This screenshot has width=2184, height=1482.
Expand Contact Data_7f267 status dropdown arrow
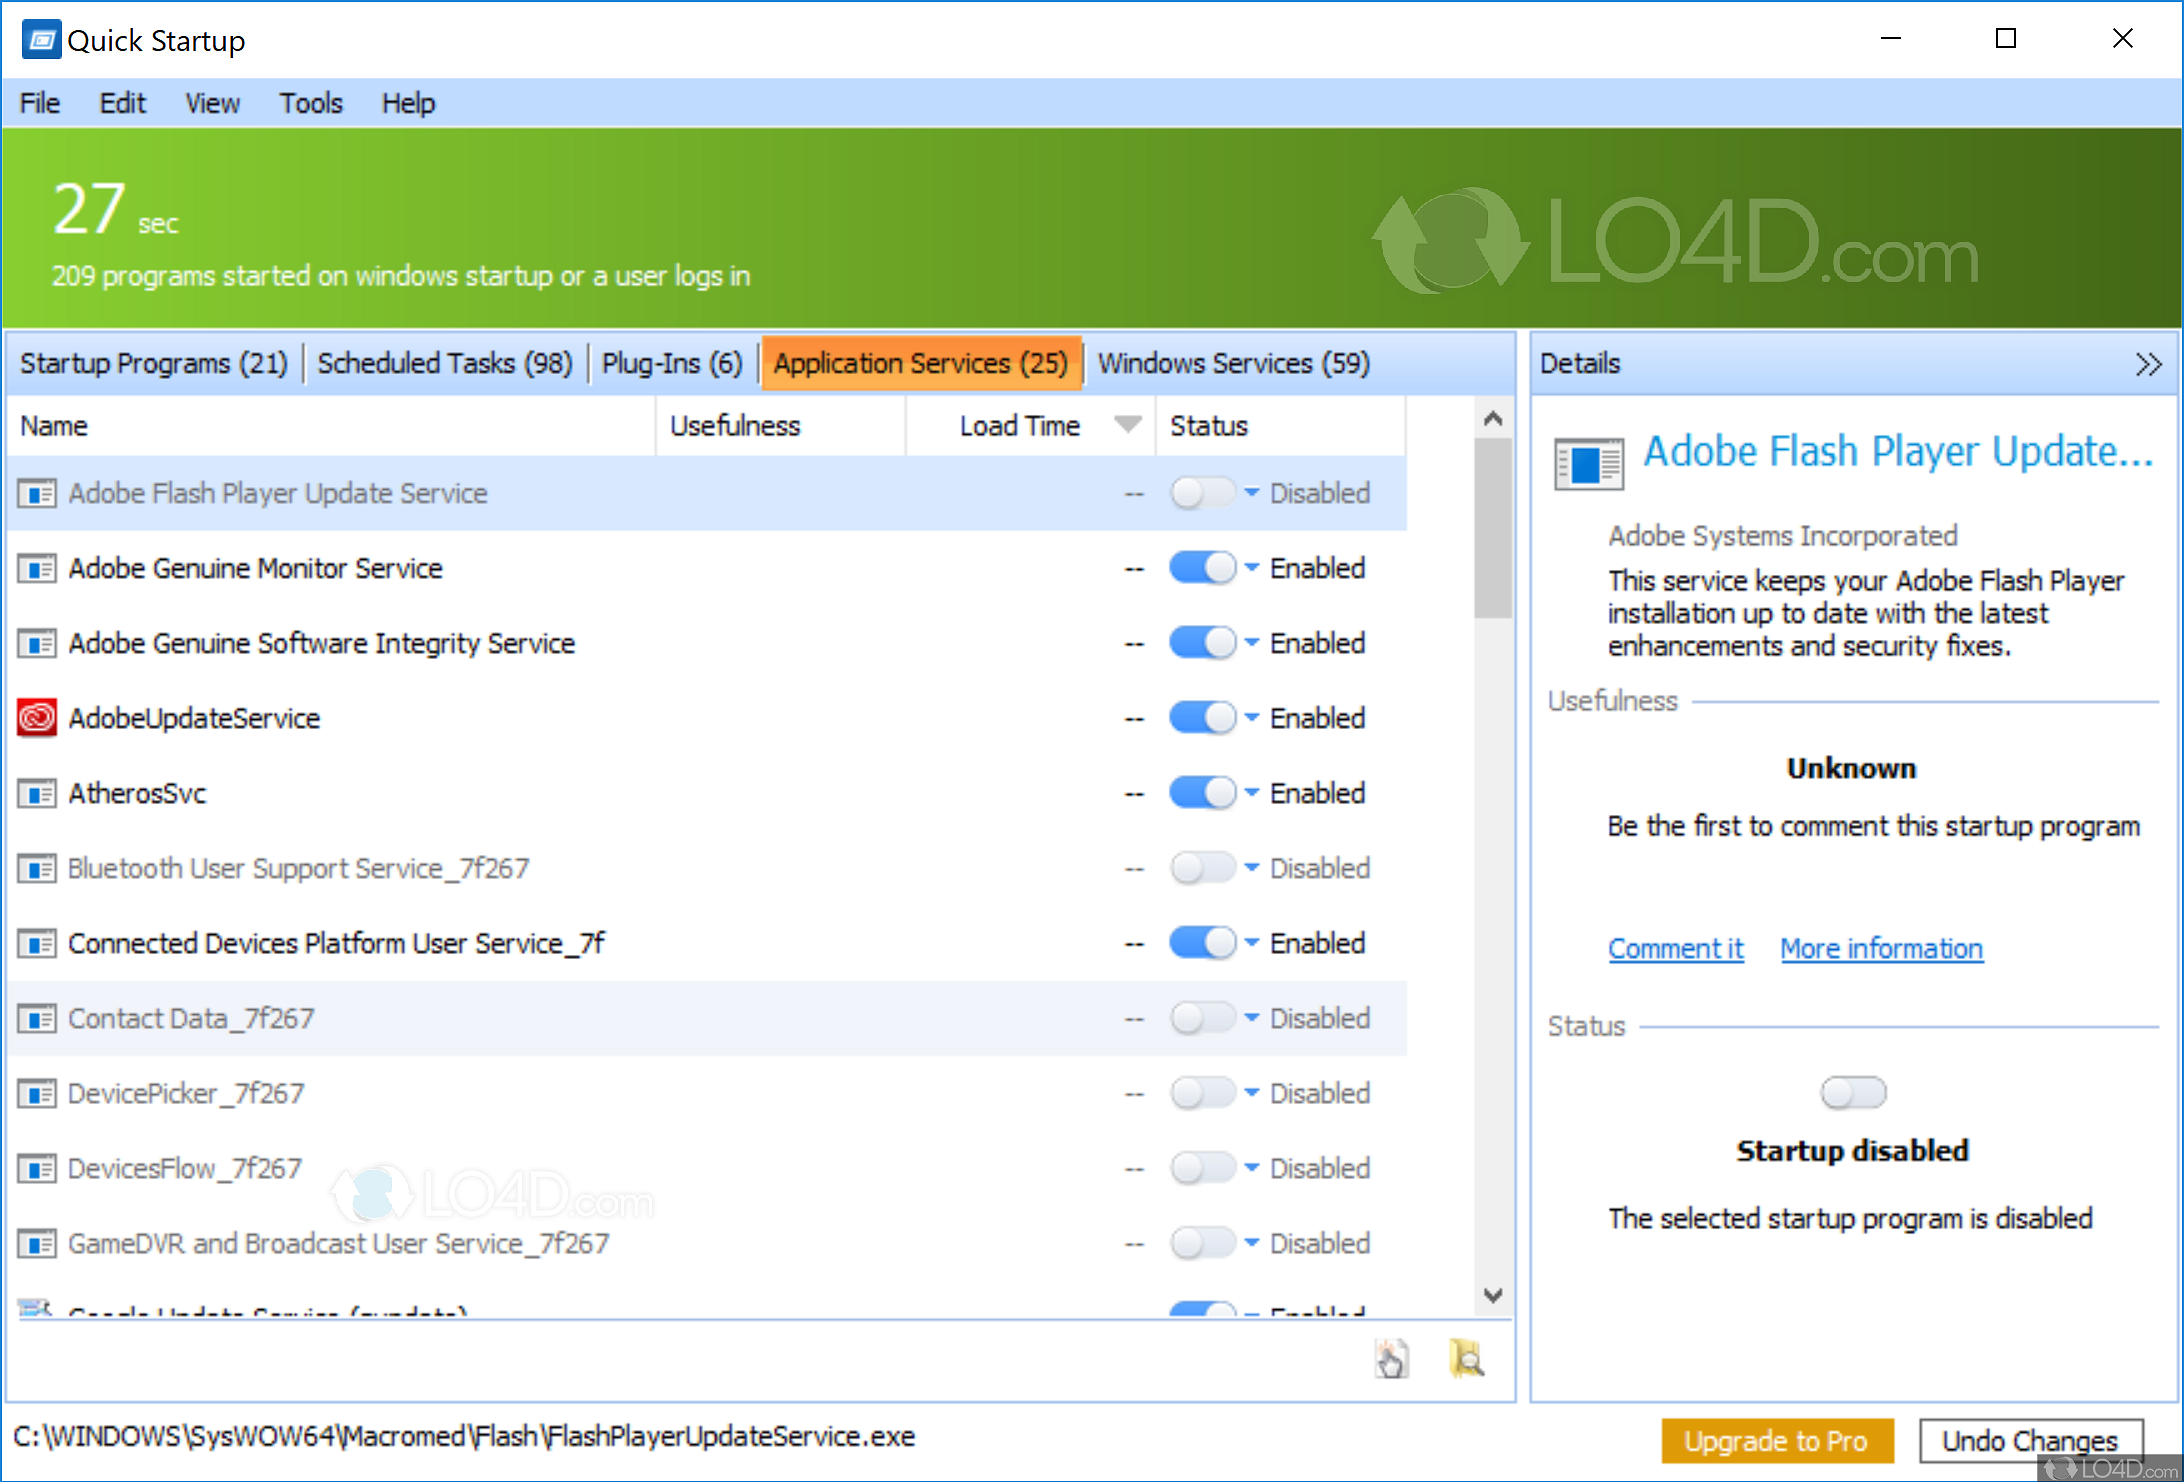coord(1252,1017)
